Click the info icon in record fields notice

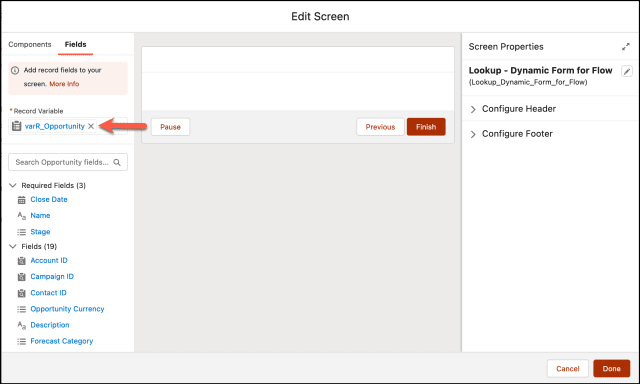tap(15, 70)
